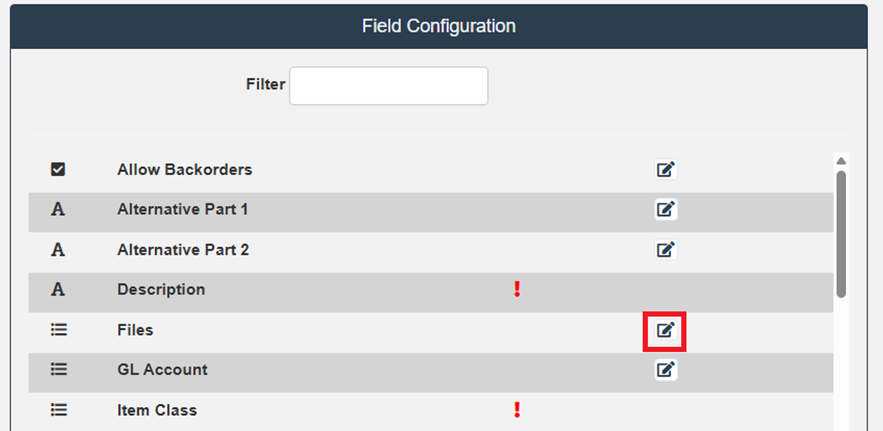The height and width of the screenshot is (431, 883).
Task: Select the Alternative Part 1 label
Action: (x=182, y=210)
